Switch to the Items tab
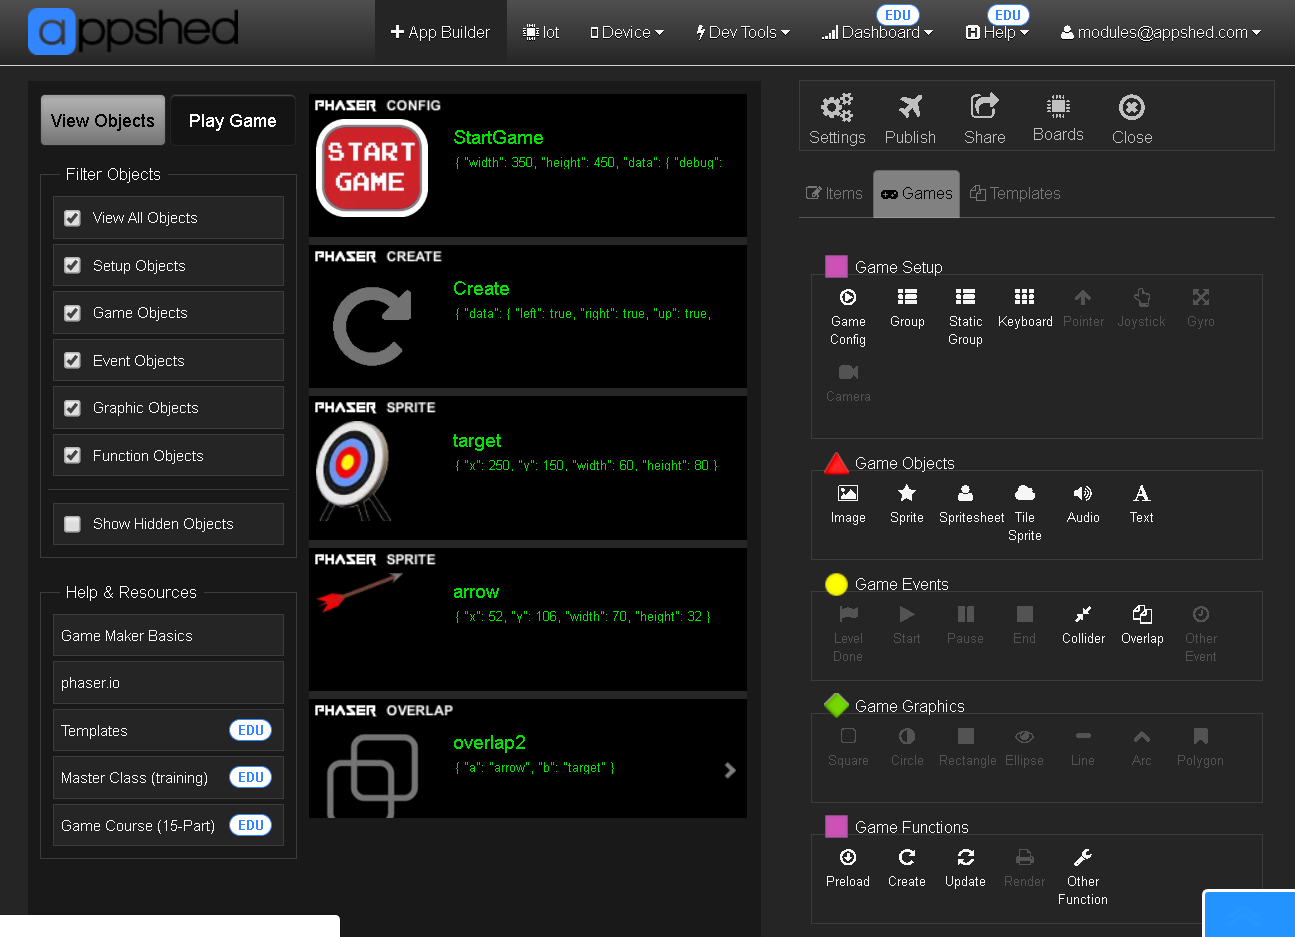This screenshot has width=1295, height=937. pos(835,193)
